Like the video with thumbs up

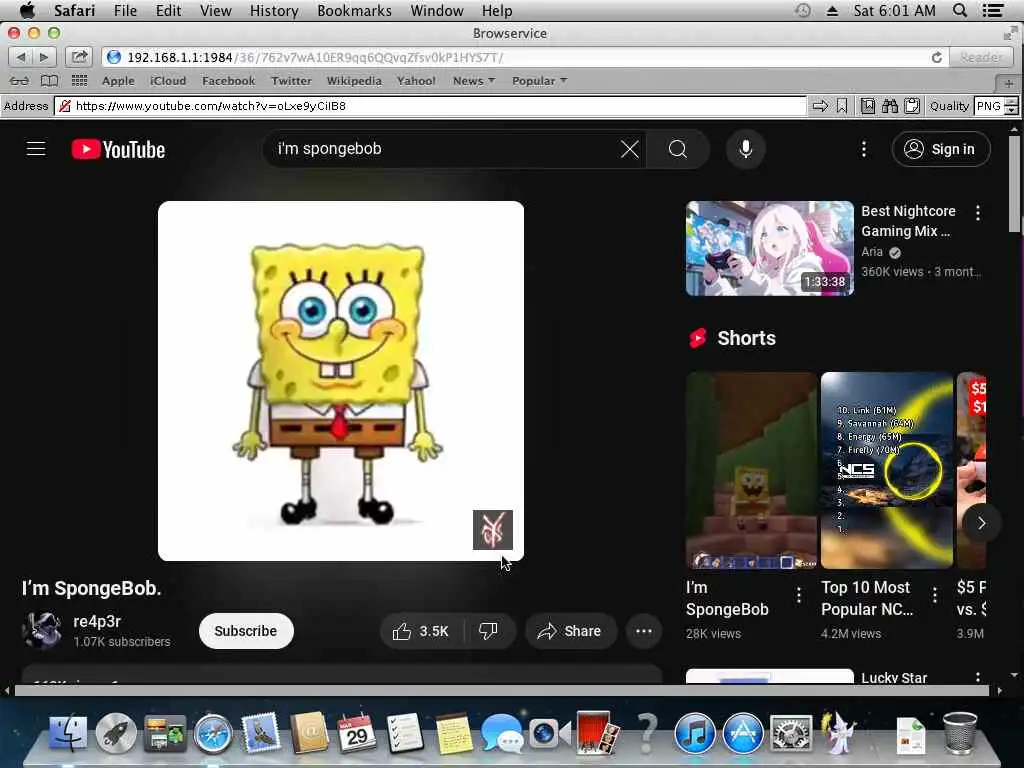pos(421,631)
